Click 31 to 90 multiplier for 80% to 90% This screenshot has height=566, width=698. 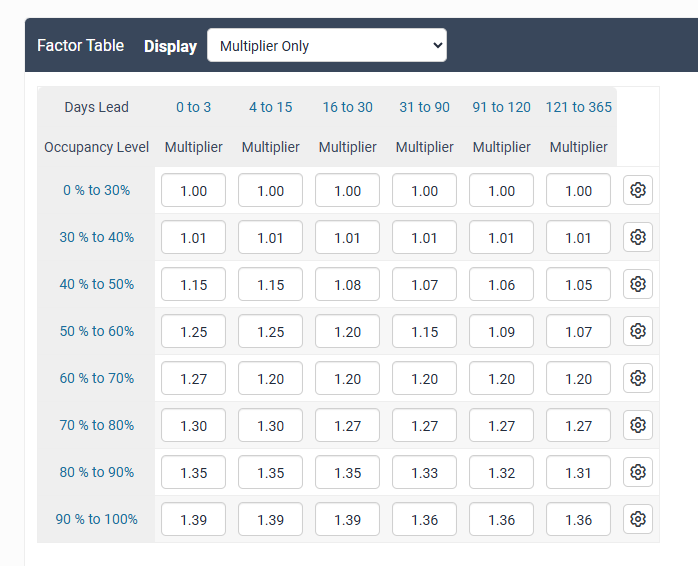coord(424,472)
